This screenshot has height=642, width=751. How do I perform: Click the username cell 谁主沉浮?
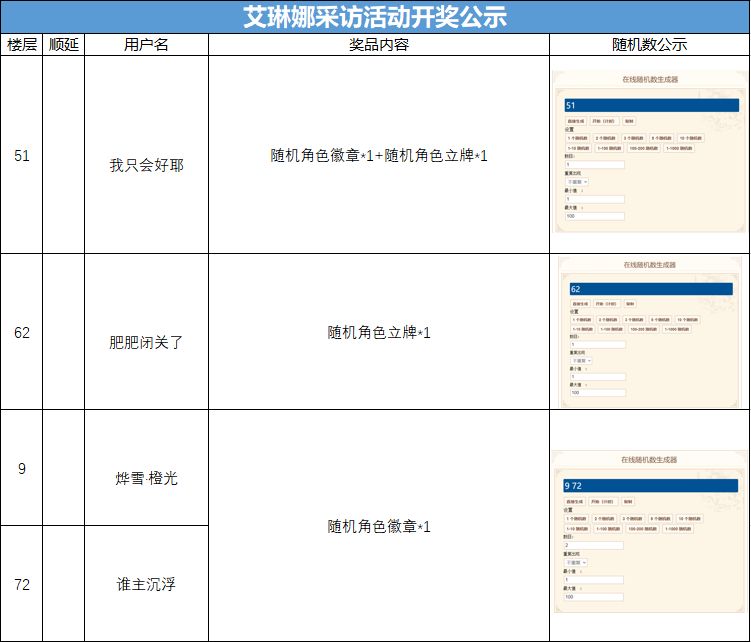(147, 584)
